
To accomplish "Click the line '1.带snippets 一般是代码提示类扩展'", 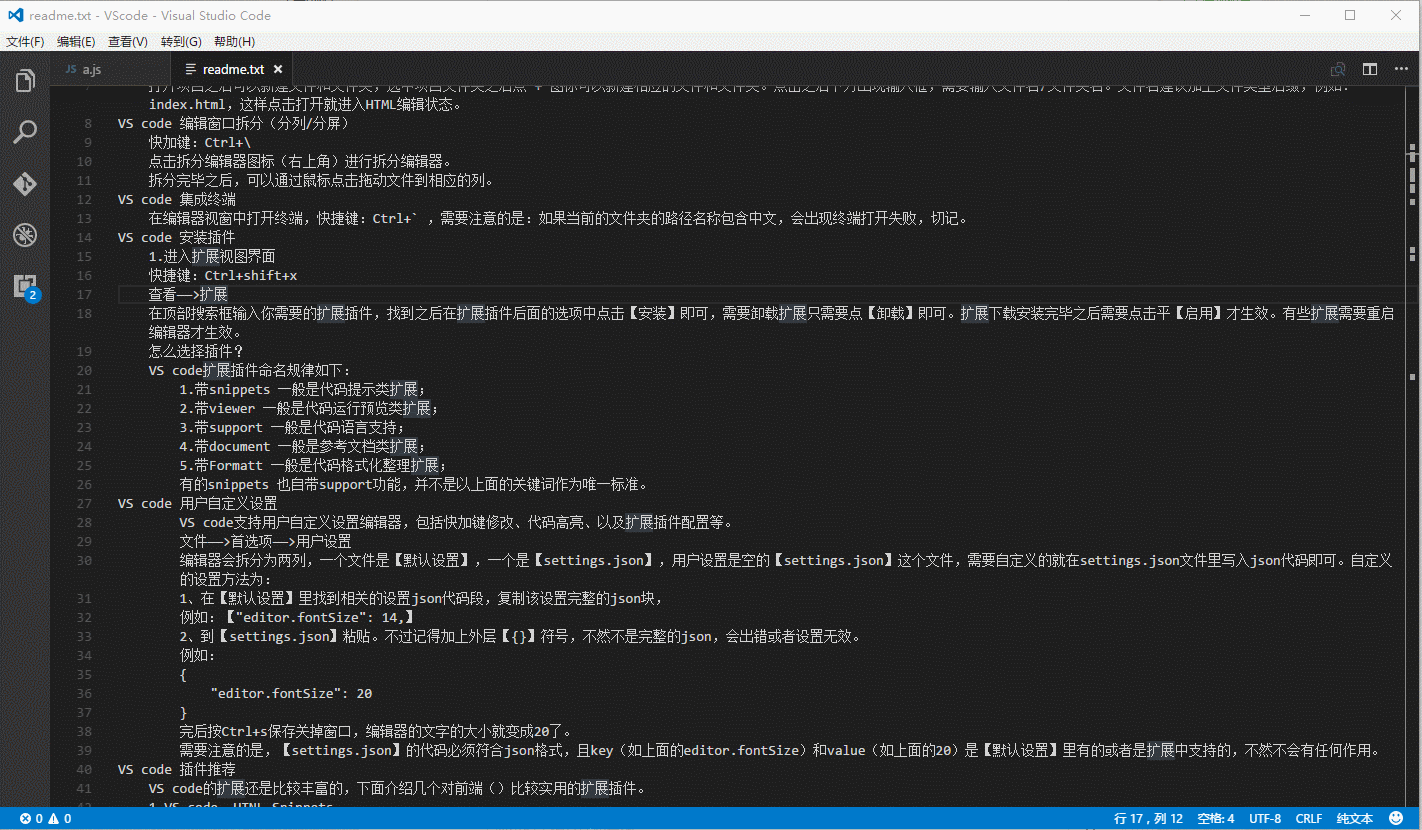I will (x=303, y=390).
